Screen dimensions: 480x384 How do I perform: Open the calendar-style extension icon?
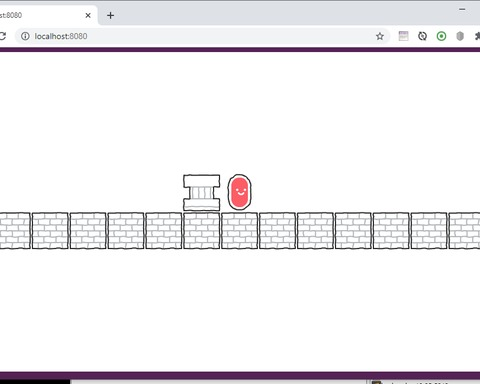tap(403, 36)
